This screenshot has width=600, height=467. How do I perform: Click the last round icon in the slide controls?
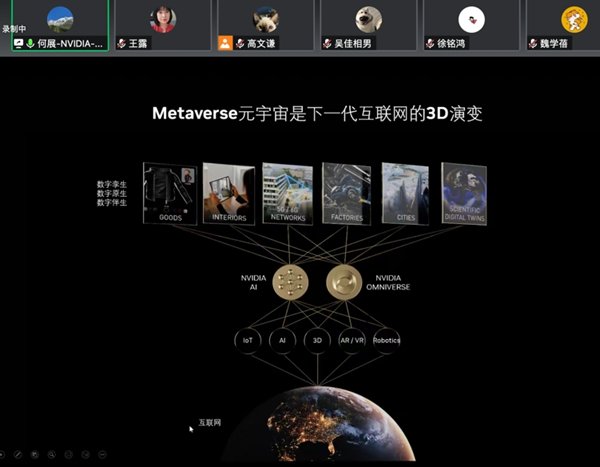click(x=102, y=454)
